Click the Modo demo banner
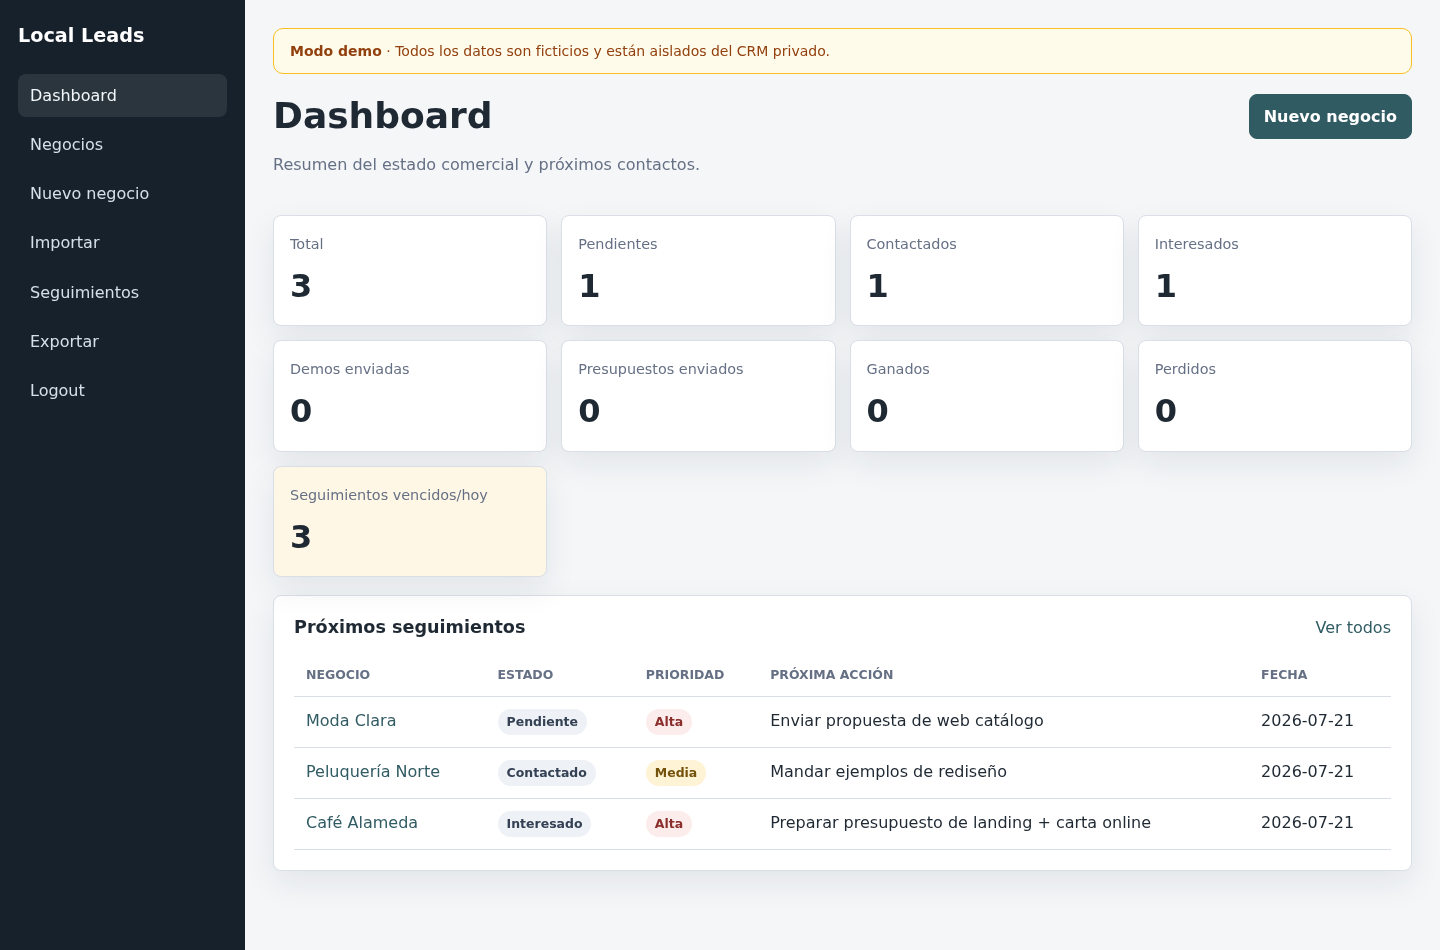Screen dimensions: 1440x950 pyautogui.click(x=842, y=51)
